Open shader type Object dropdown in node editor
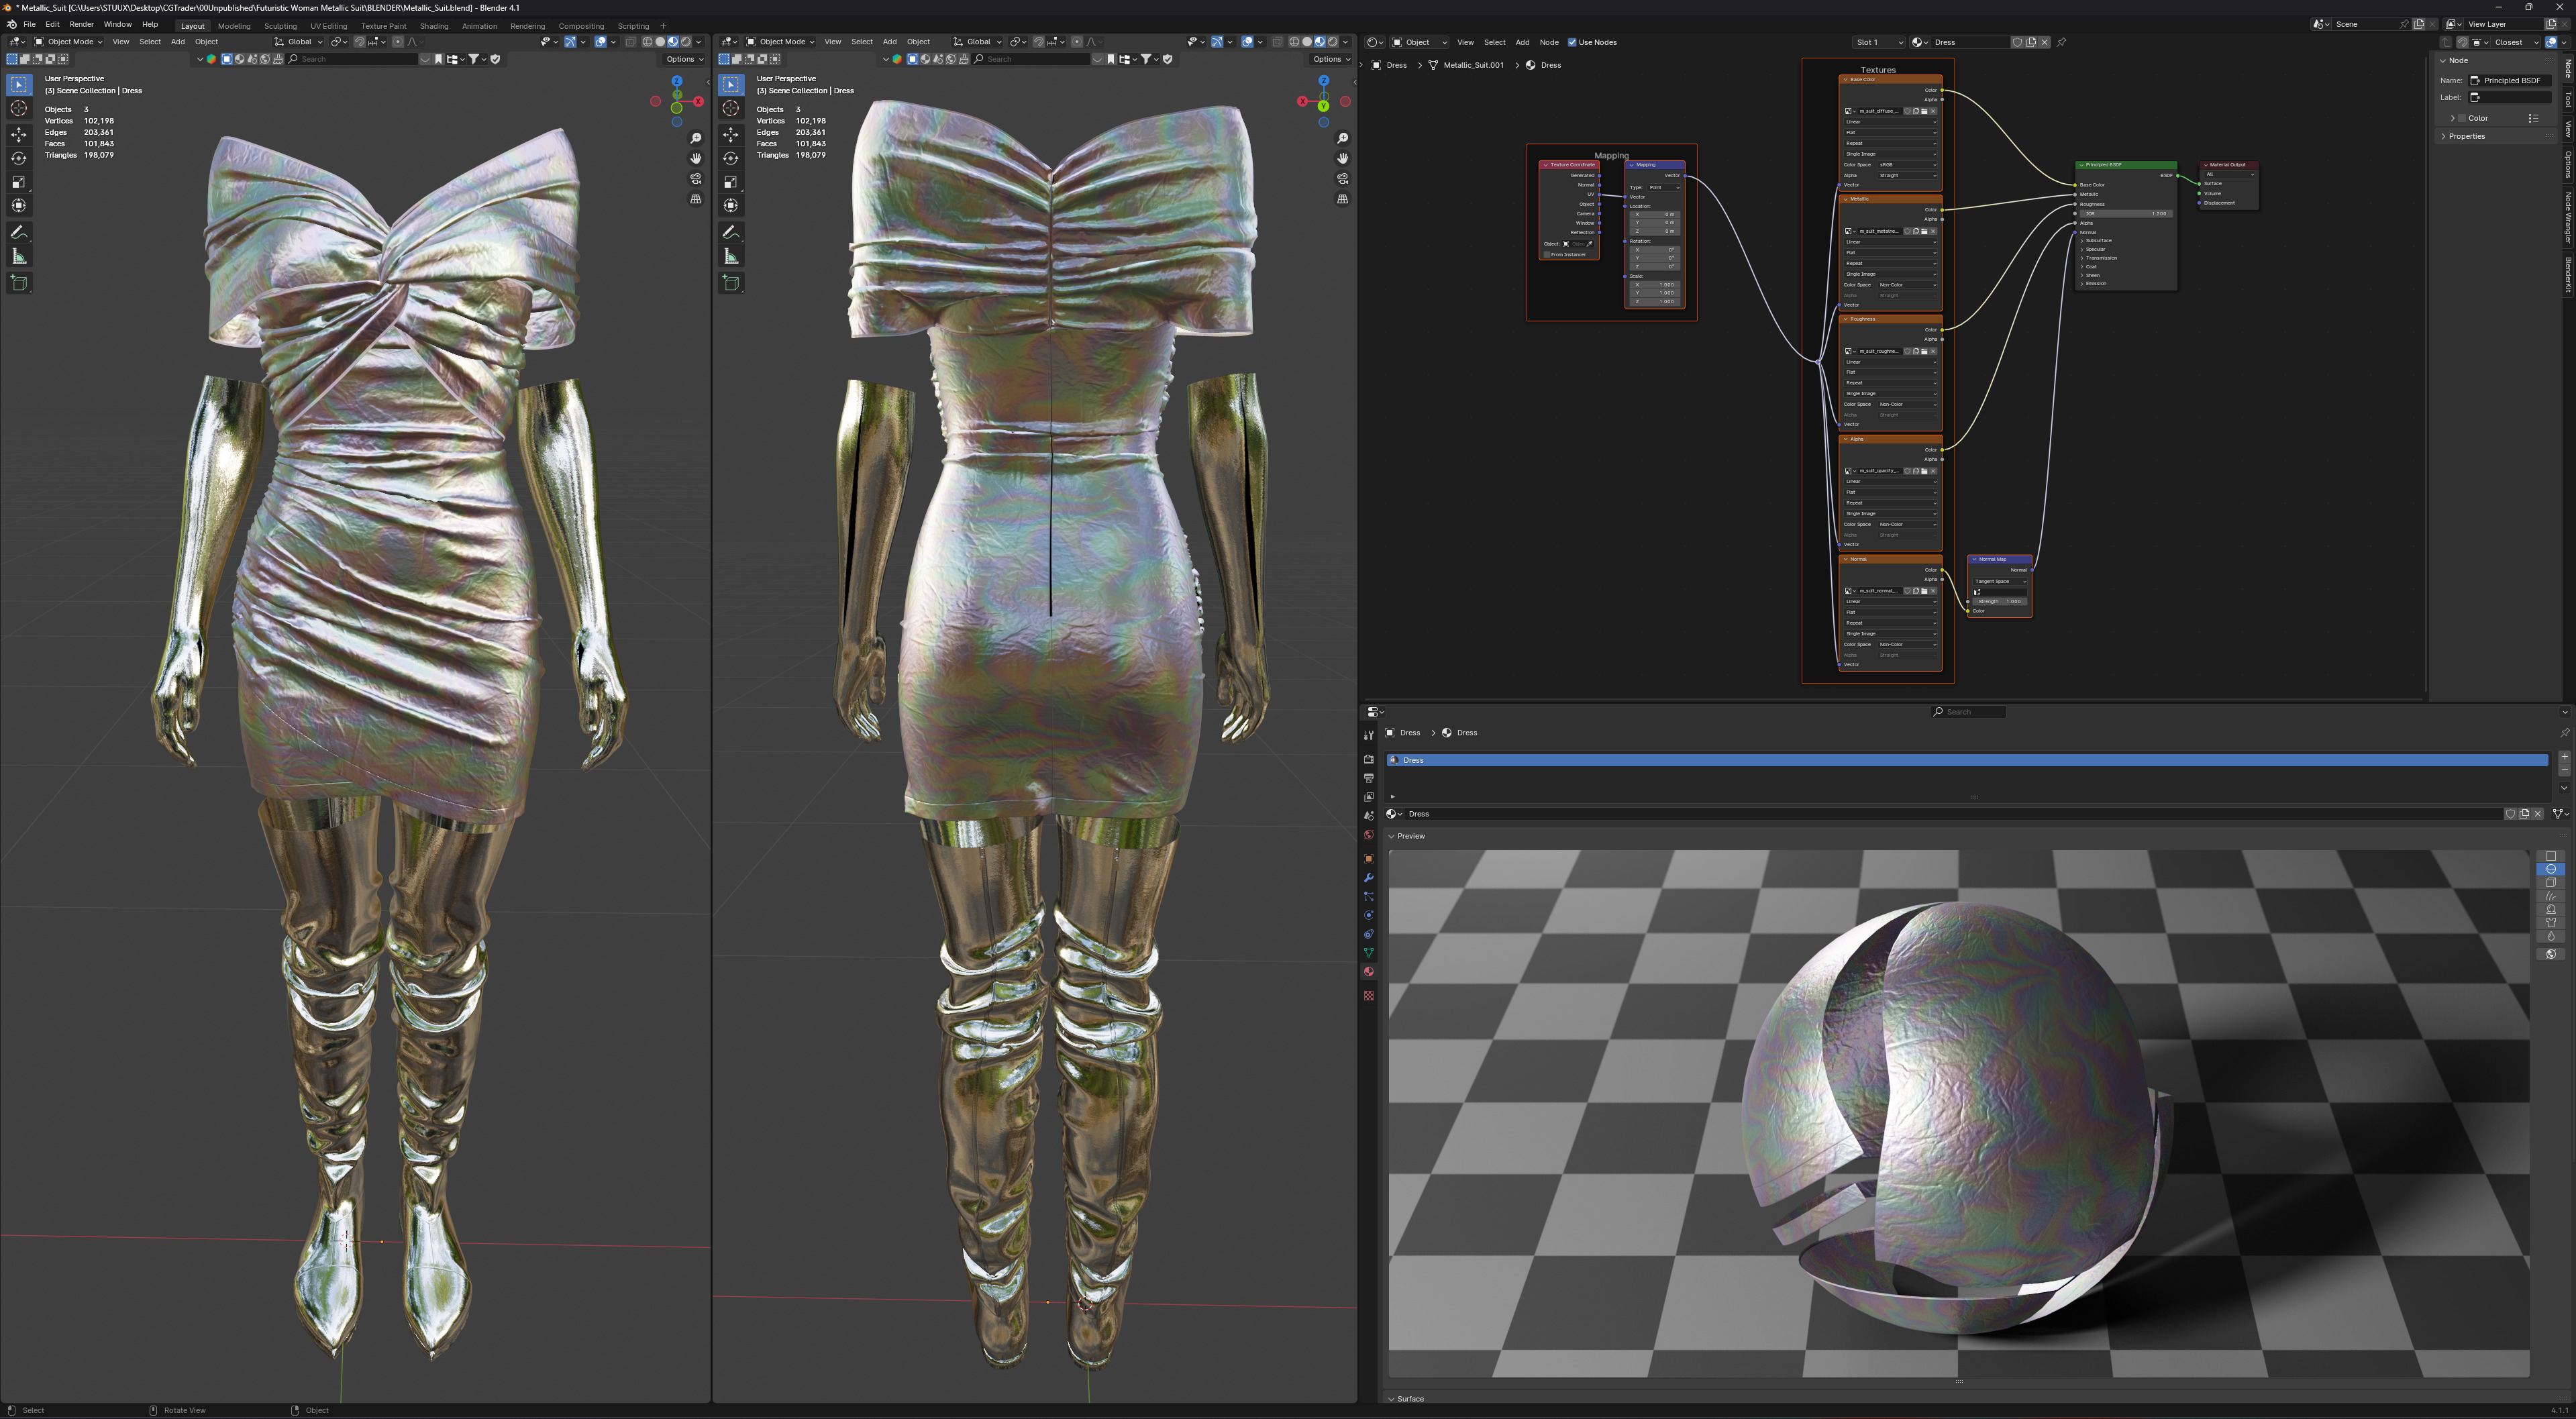The width and height of the screenshot is (2576, 1419). click(1420, 42)
